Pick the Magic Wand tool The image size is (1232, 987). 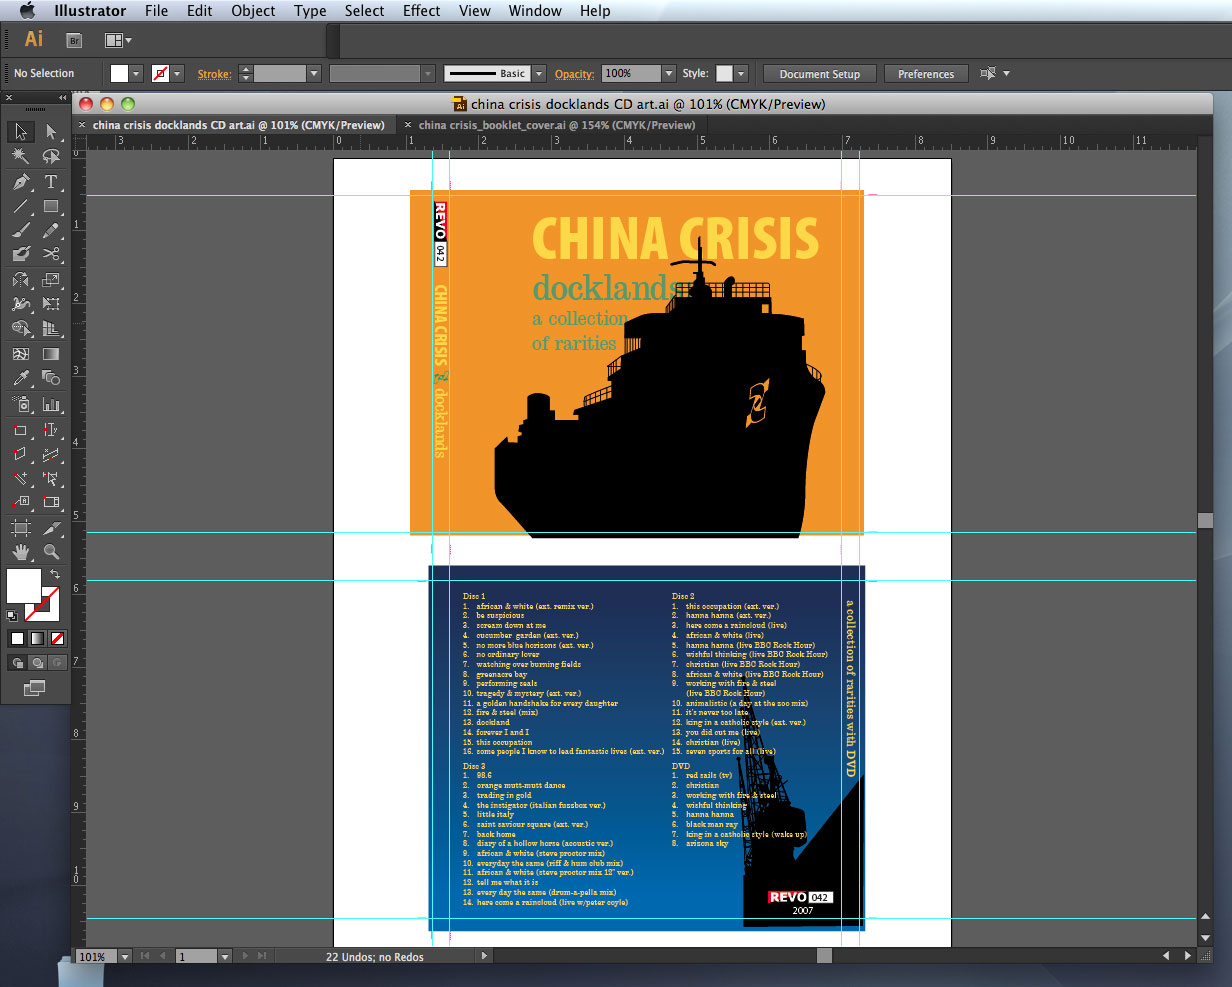(x=20, y=156)
